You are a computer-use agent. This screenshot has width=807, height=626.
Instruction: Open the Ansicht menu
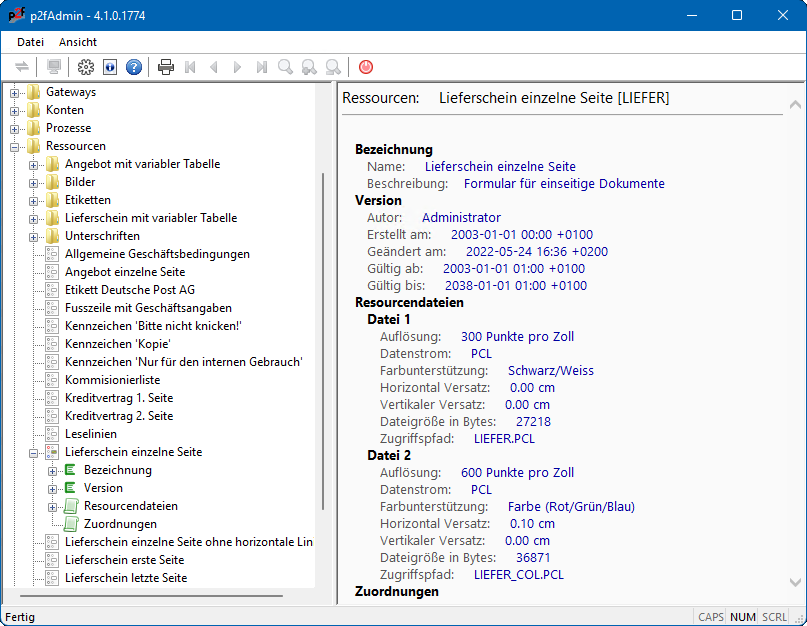coord(78,42)
